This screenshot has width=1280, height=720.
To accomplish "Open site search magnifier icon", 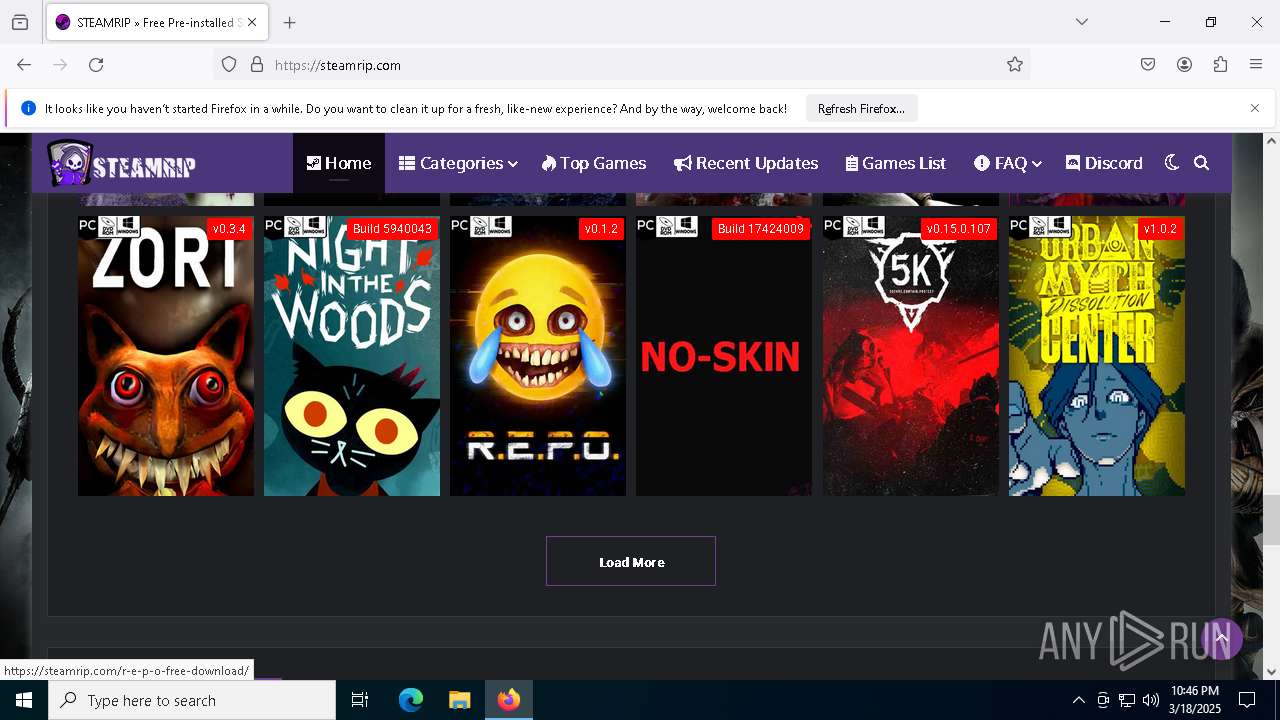I will [1202, 163].
